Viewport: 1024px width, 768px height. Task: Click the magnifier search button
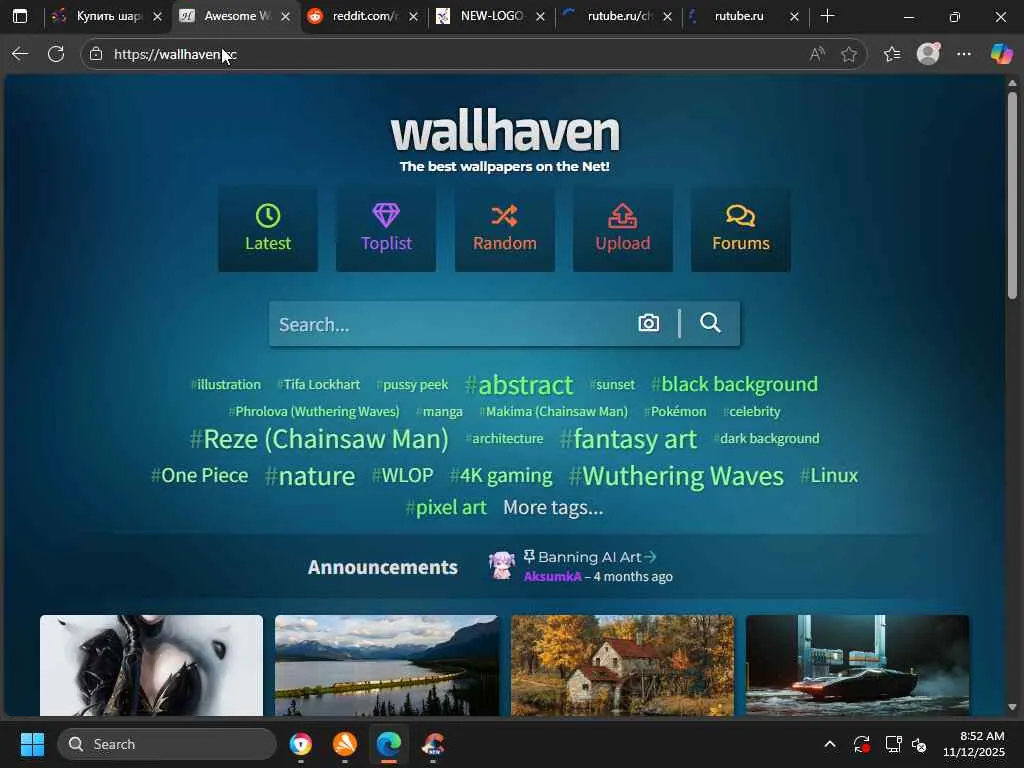point(711,323)
